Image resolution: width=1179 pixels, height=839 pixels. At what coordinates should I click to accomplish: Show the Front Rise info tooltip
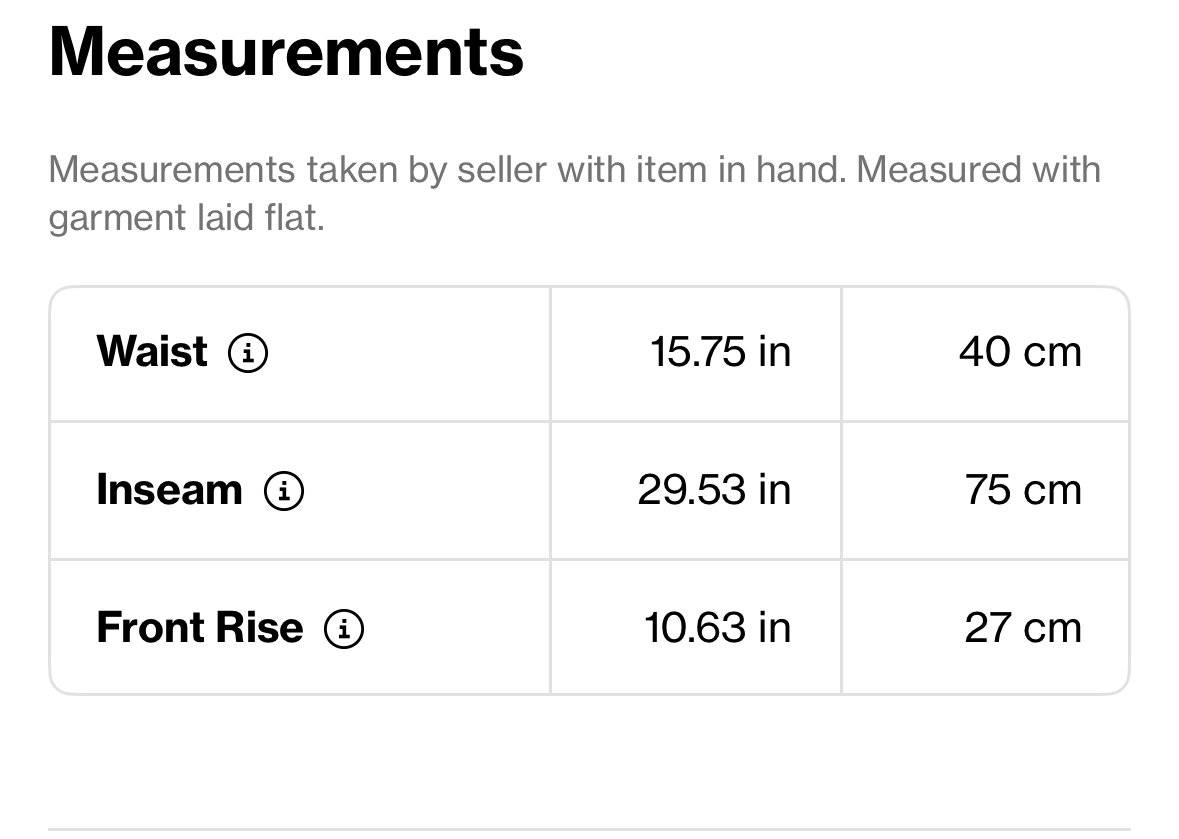[x=344, y=628]
